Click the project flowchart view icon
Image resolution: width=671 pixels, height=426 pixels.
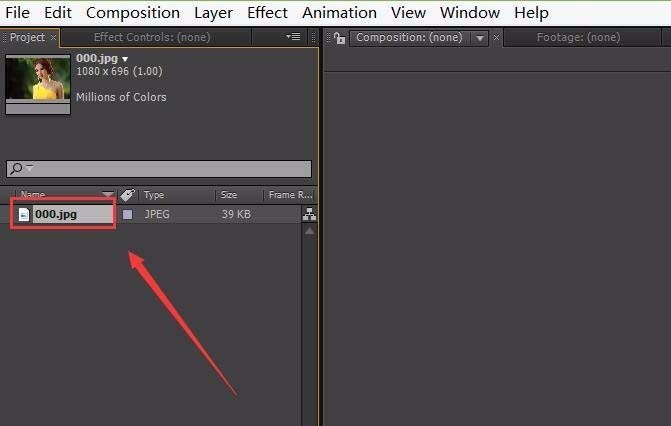(309, 214)
